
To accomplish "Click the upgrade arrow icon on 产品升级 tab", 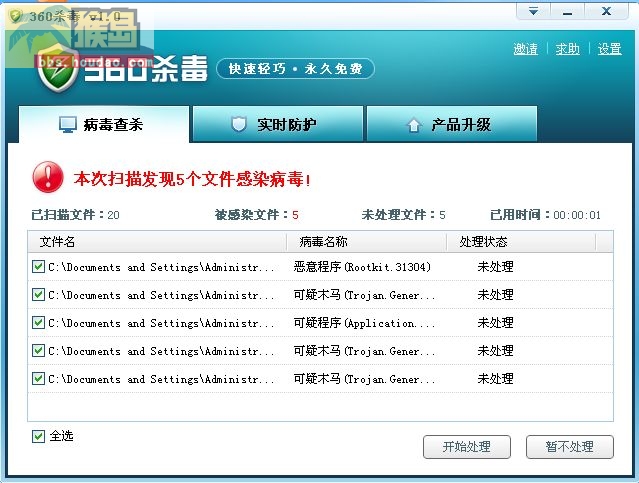I will [x=414, y=125].
